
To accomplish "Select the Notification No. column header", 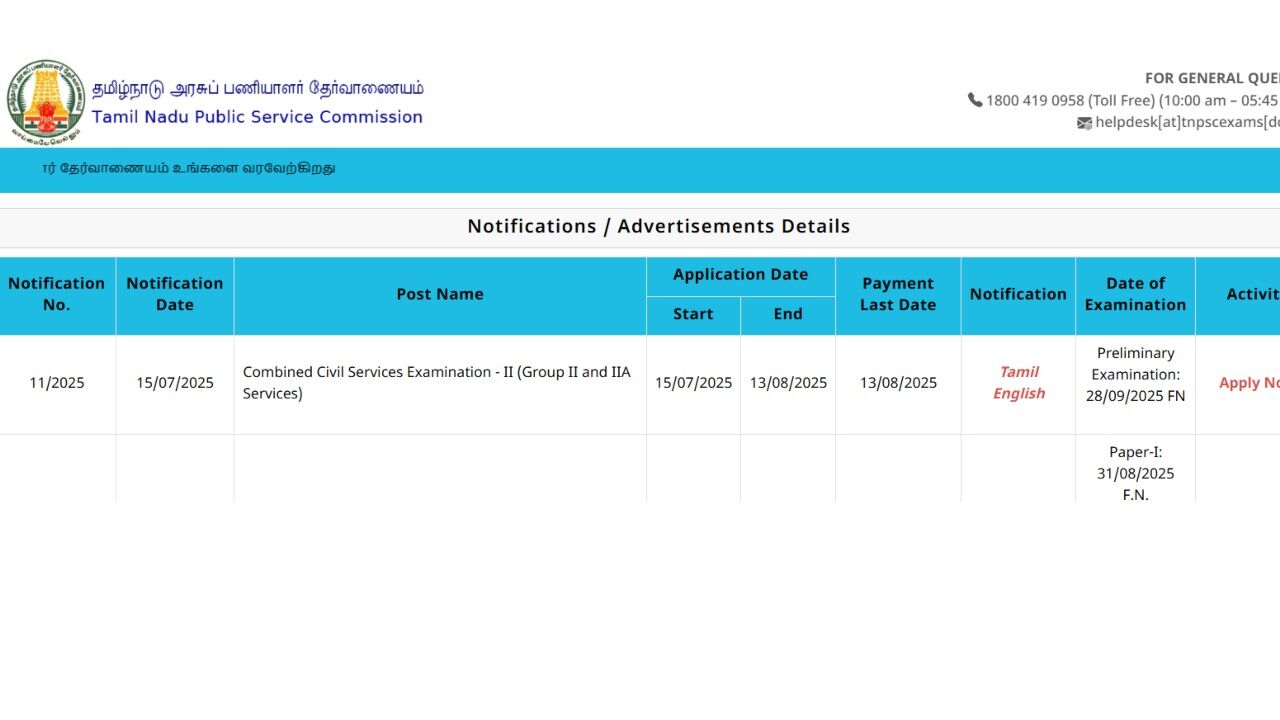I will (x=57, y=294).
